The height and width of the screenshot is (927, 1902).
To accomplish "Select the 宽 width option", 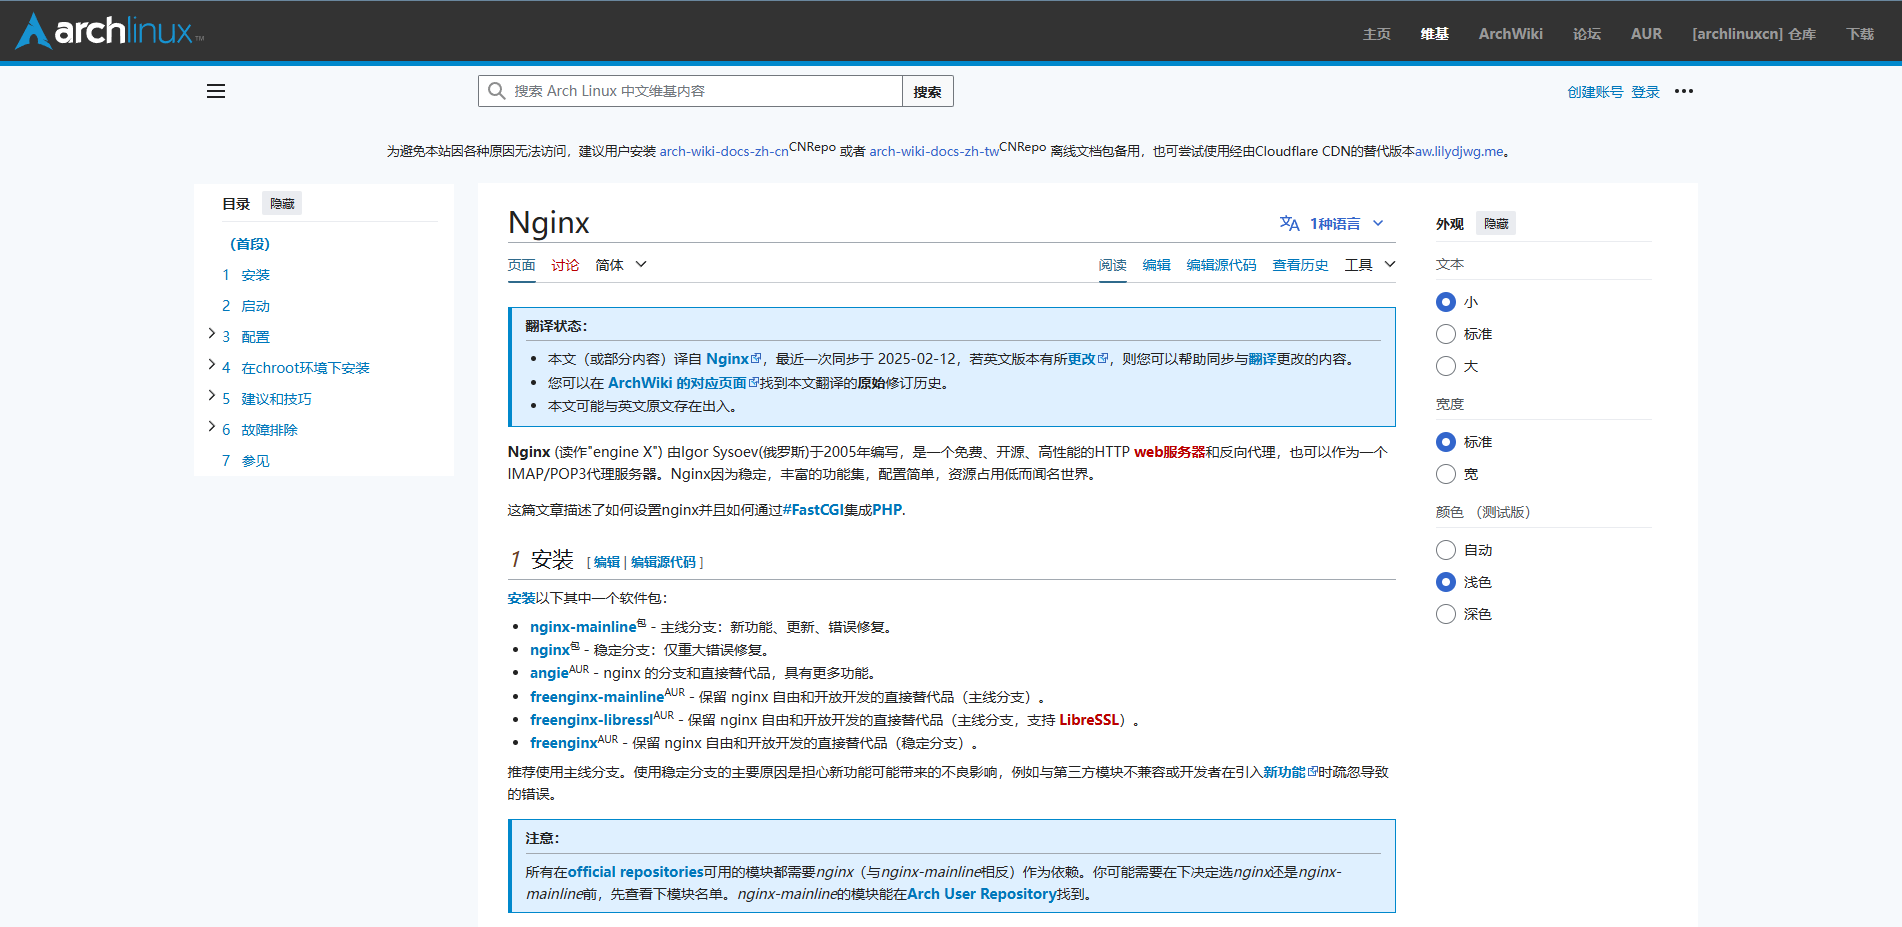I will (x=1446, y=474).
